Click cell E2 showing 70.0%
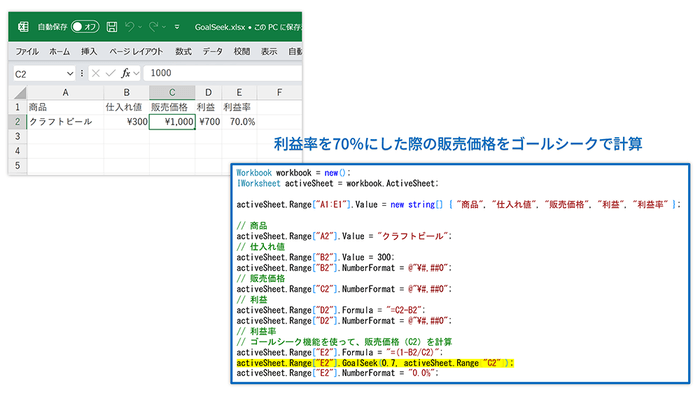Screen dimensions: 700x394 point(239,122)
